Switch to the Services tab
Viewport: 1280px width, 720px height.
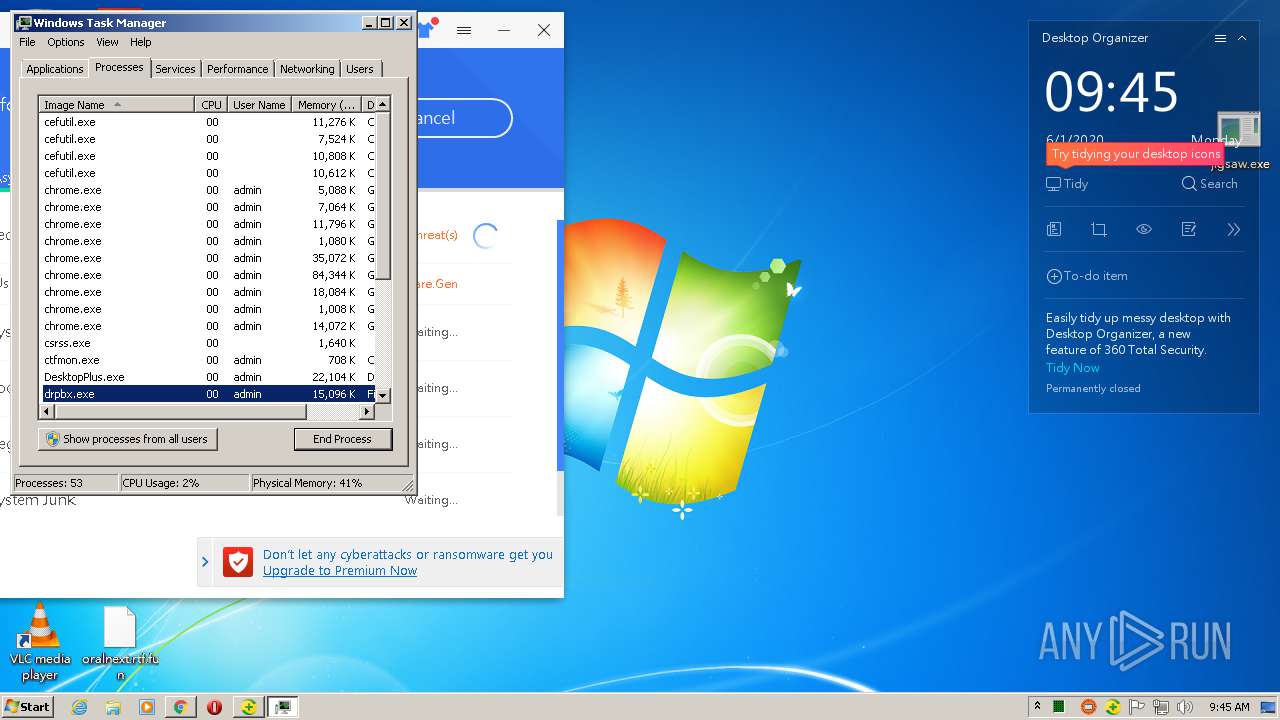175,69
